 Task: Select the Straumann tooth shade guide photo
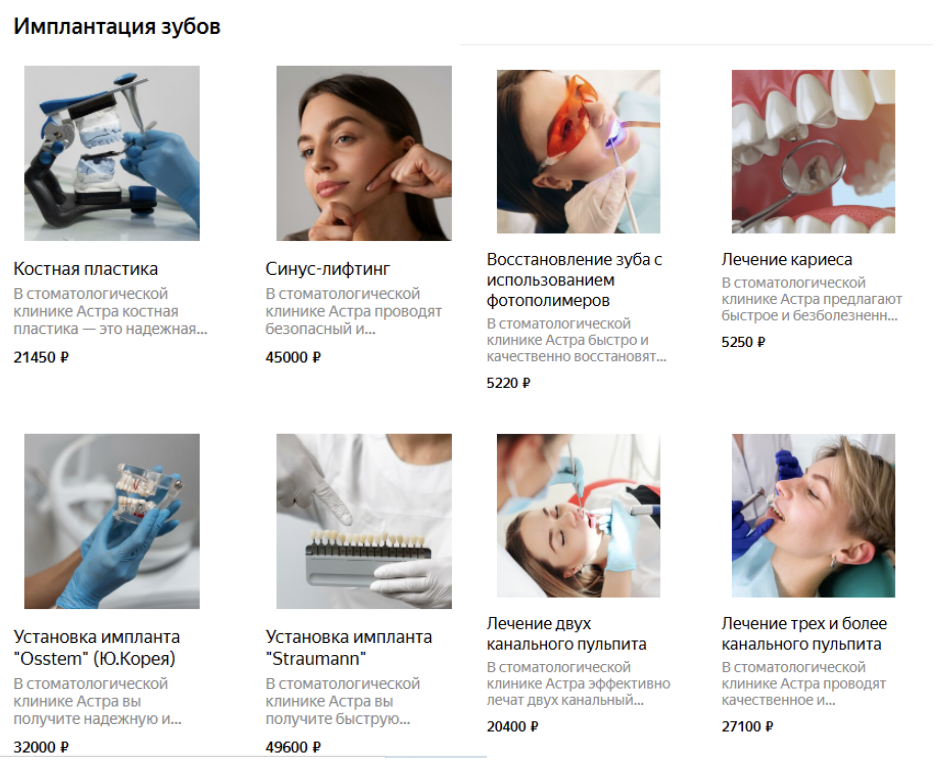[x=364, y=521]
